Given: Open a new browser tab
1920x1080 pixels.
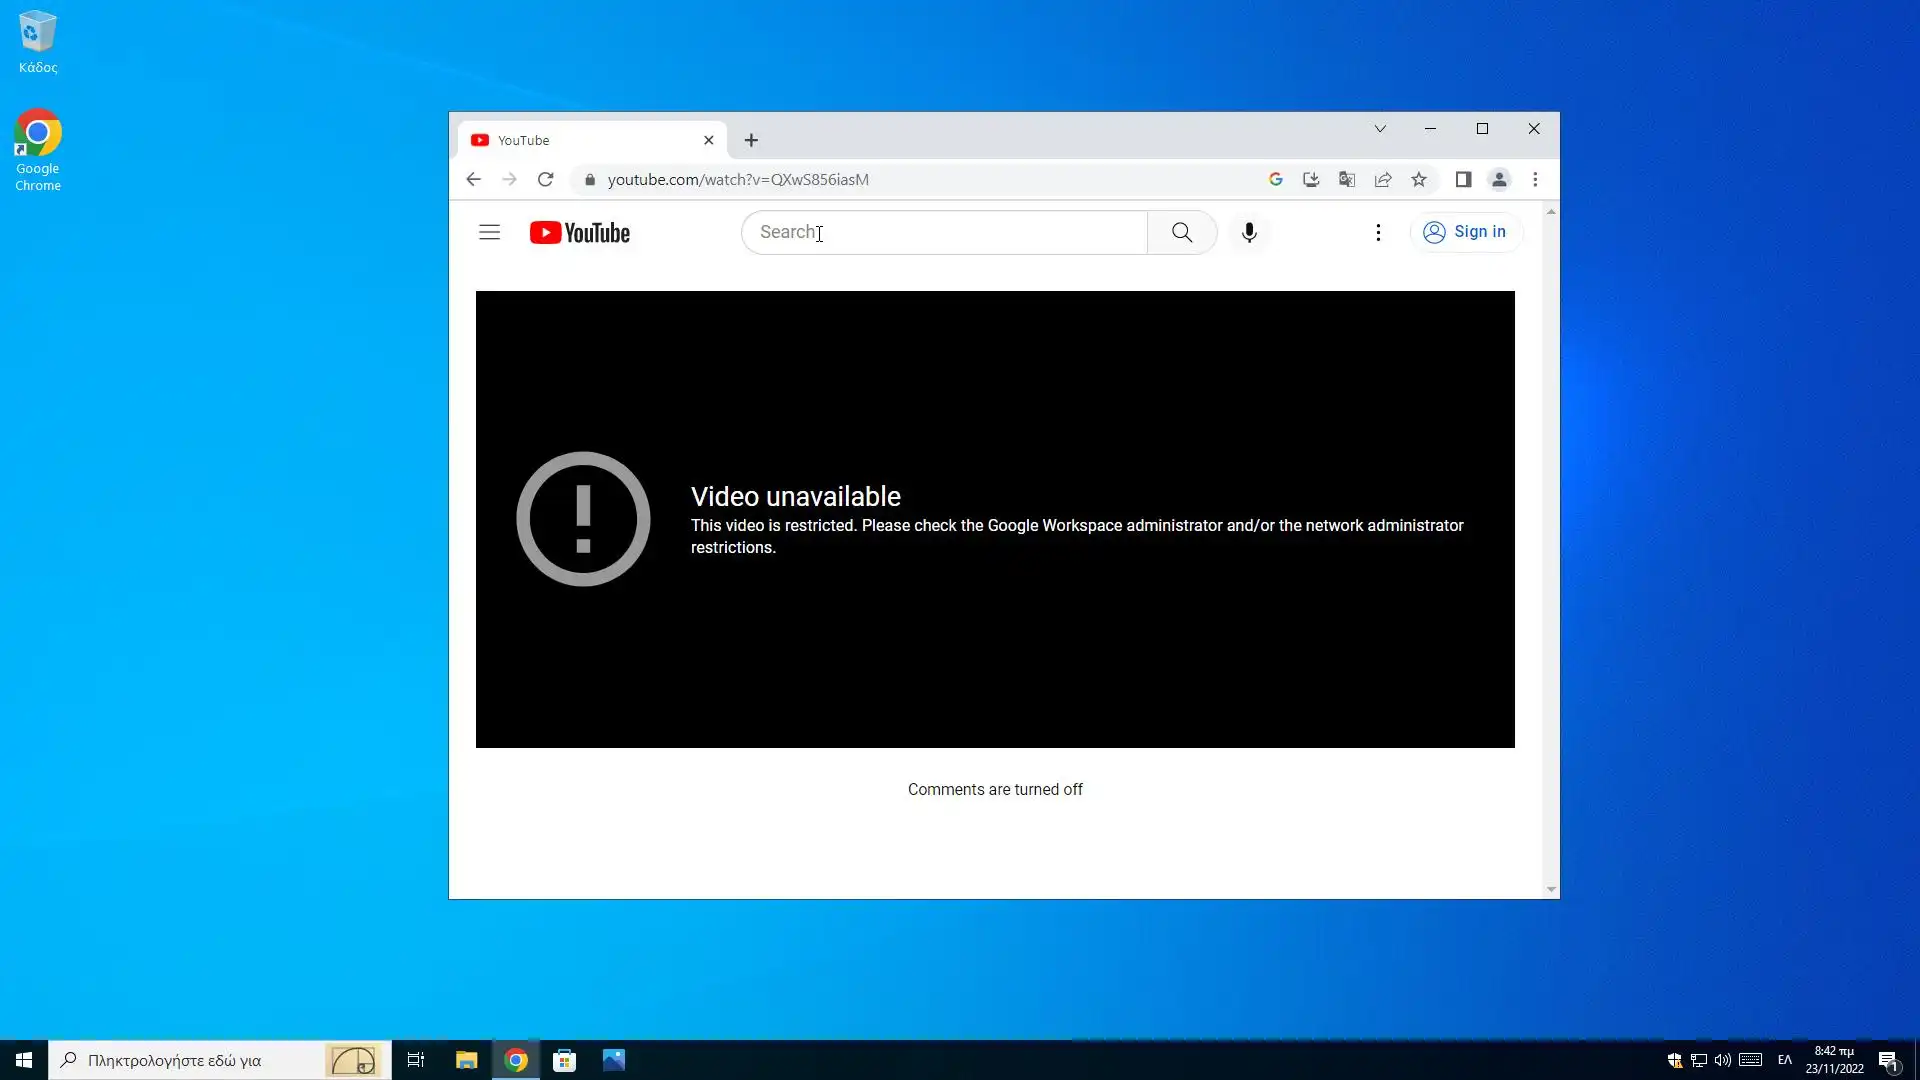Looking at the screenshot, I should coord(751,140).
